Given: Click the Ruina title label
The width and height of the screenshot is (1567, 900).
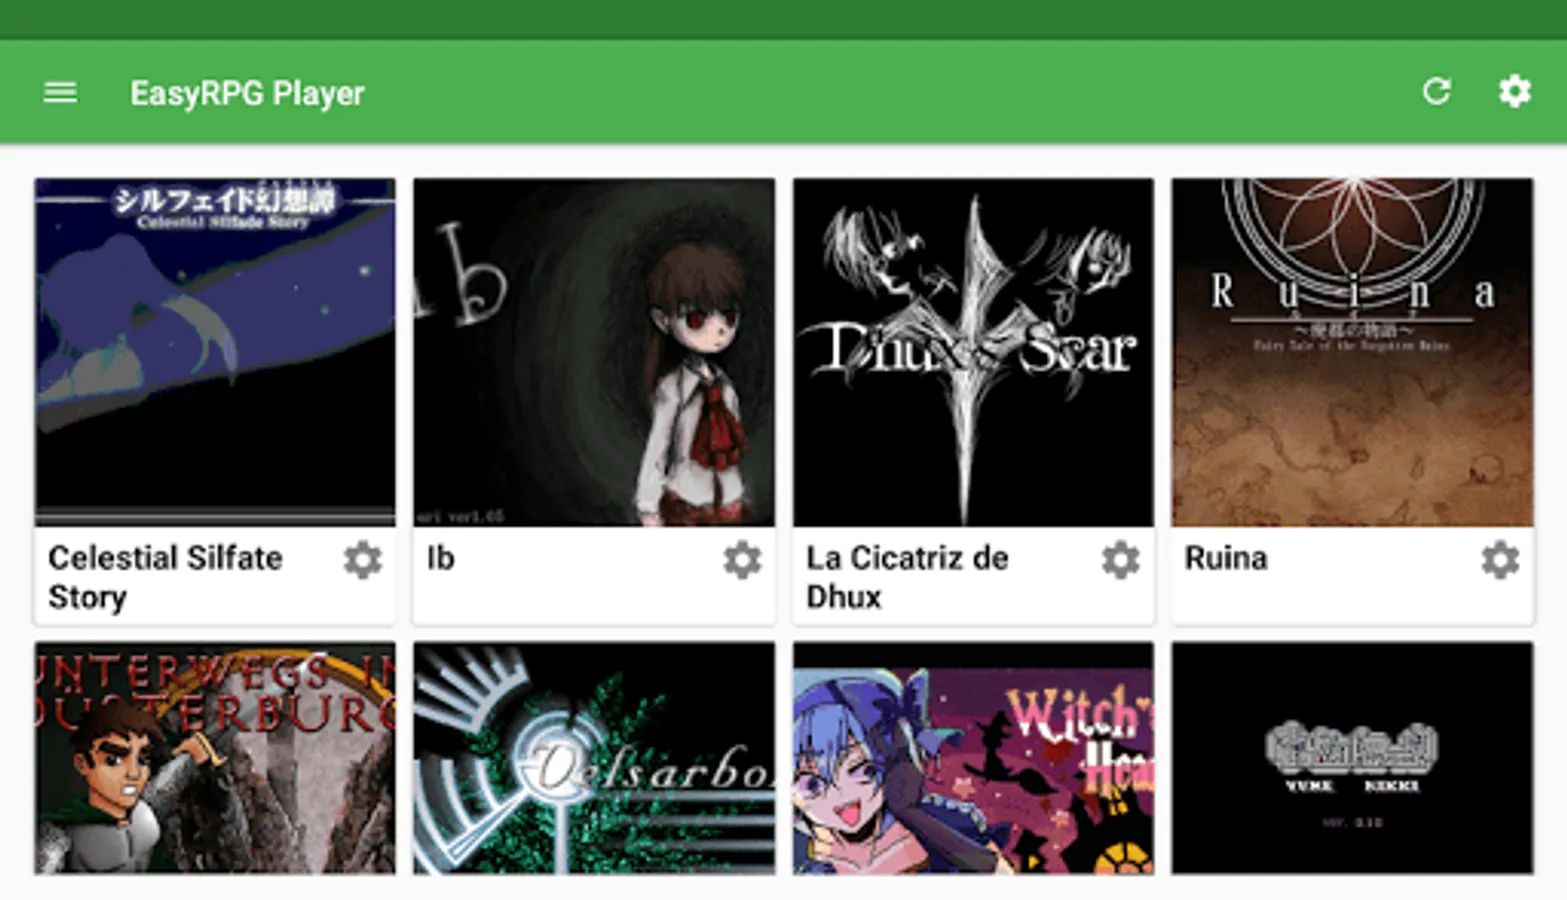Looking at the screenshot, I should (1226, 558).
